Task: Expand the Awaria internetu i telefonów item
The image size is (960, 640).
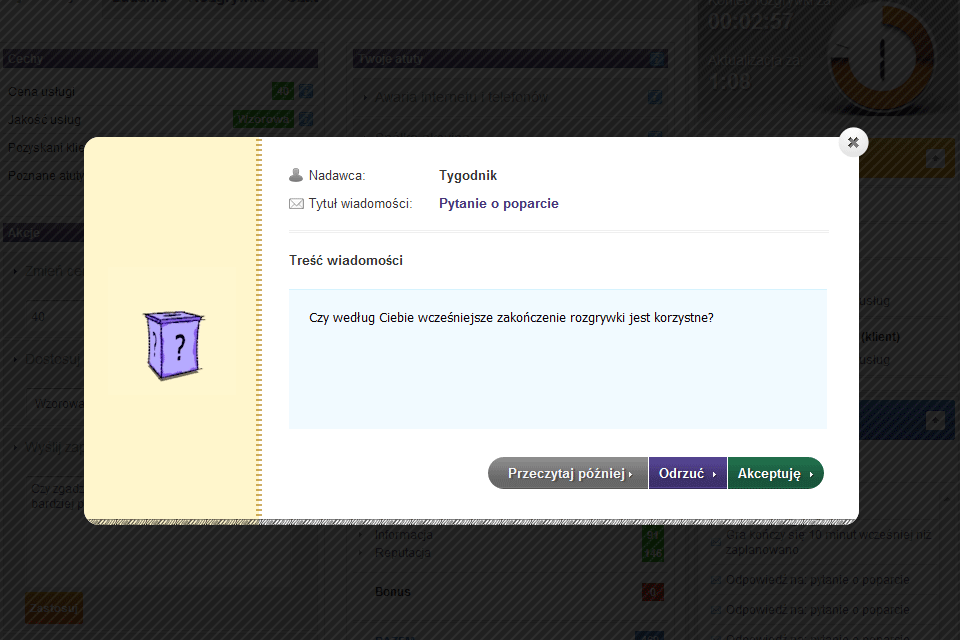Action: click(460, 97)
